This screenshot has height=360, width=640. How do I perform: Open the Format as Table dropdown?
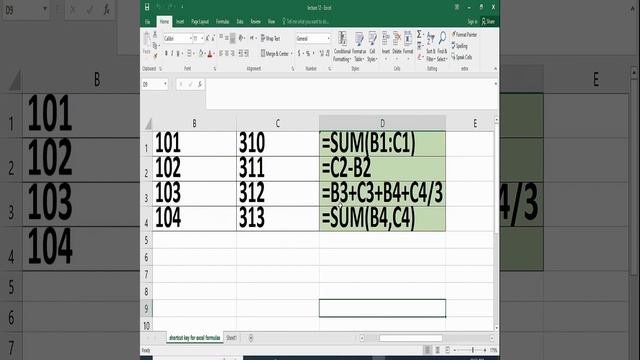[359, 47]
